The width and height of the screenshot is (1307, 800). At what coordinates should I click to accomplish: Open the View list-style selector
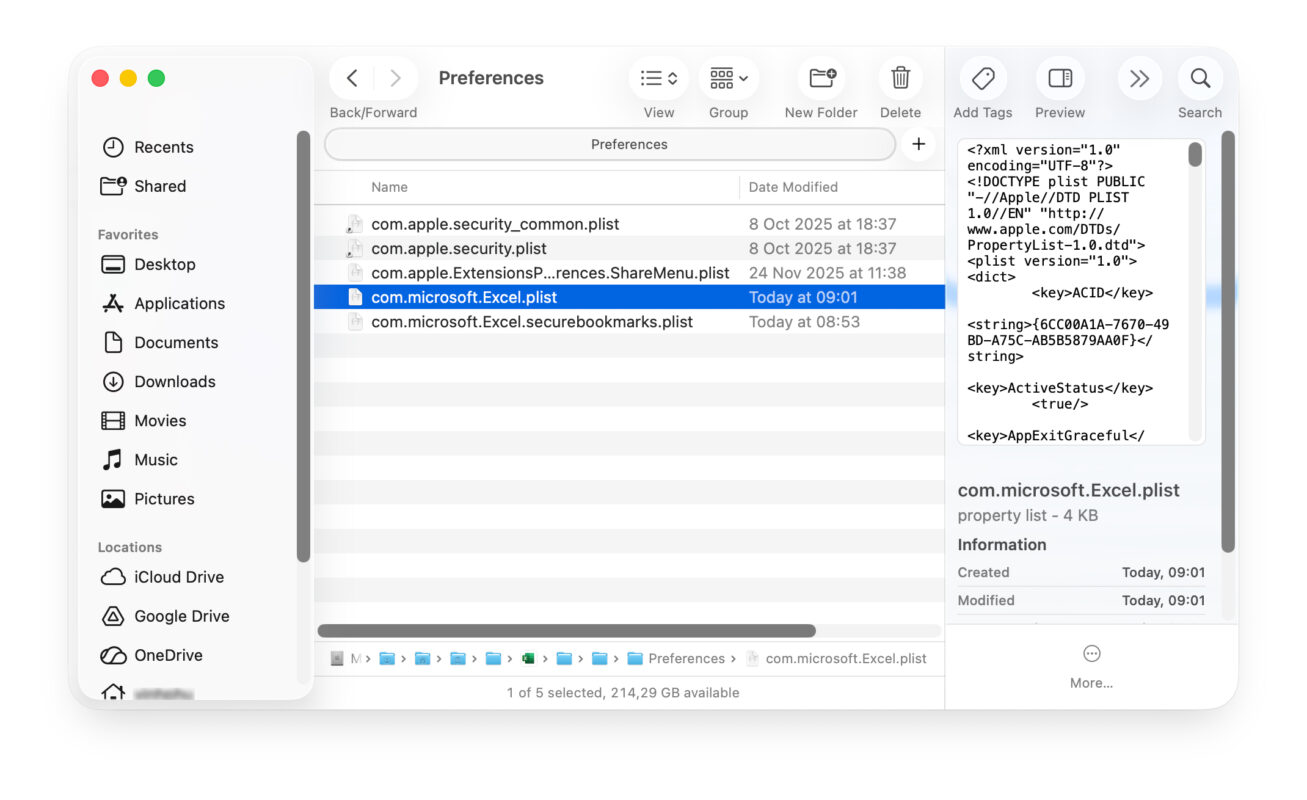click(x=659, y=78)
